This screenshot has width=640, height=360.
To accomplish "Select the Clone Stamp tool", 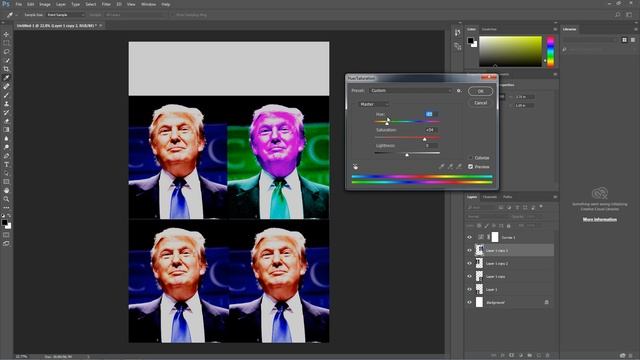I will point(6,104).
